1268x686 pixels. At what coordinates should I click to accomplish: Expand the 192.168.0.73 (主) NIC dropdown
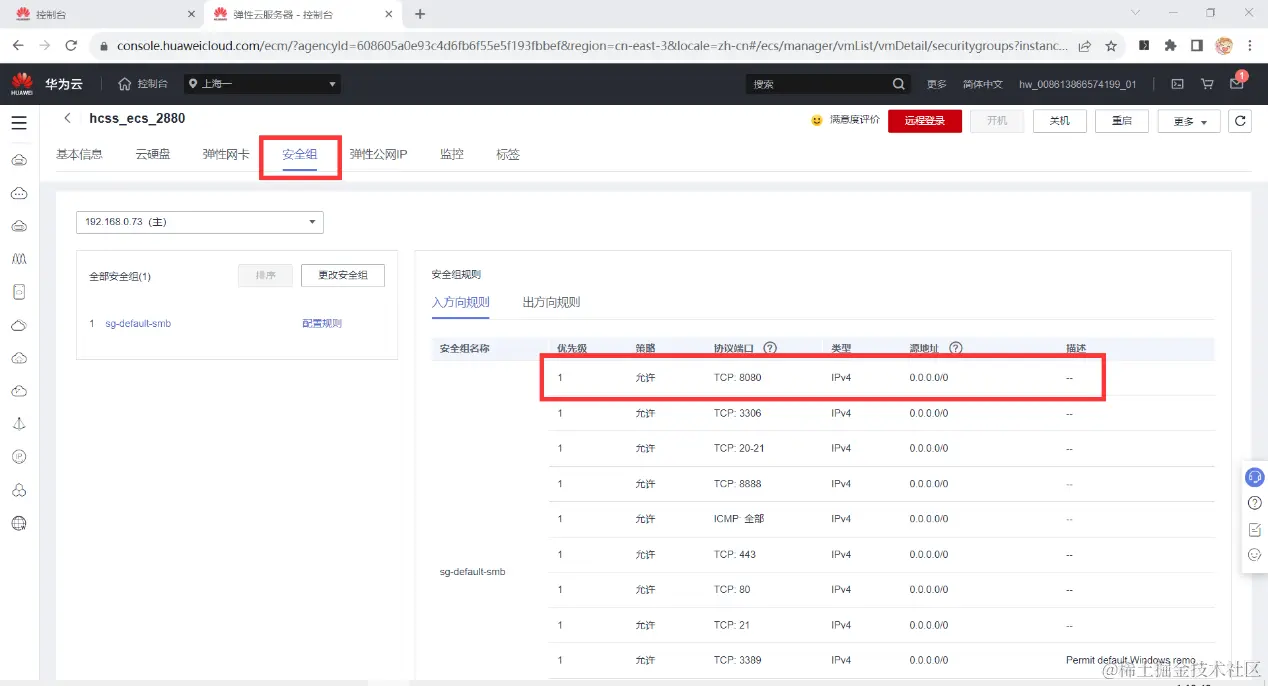(x=200, y=222)
